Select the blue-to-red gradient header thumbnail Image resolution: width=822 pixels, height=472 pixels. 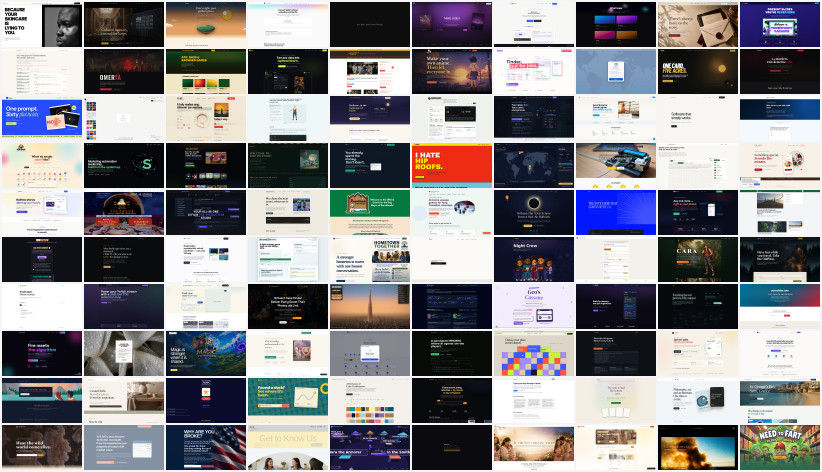coord(780,306)
